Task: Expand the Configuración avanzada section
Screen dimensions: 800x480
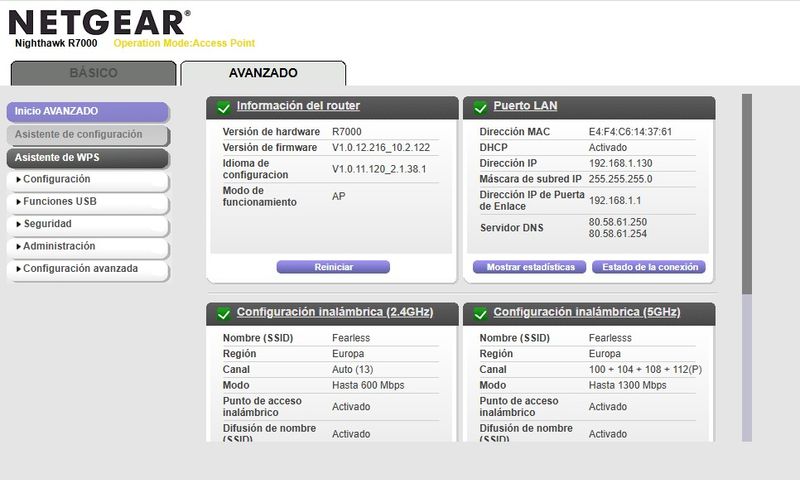Action: click(x=87, y=269)
